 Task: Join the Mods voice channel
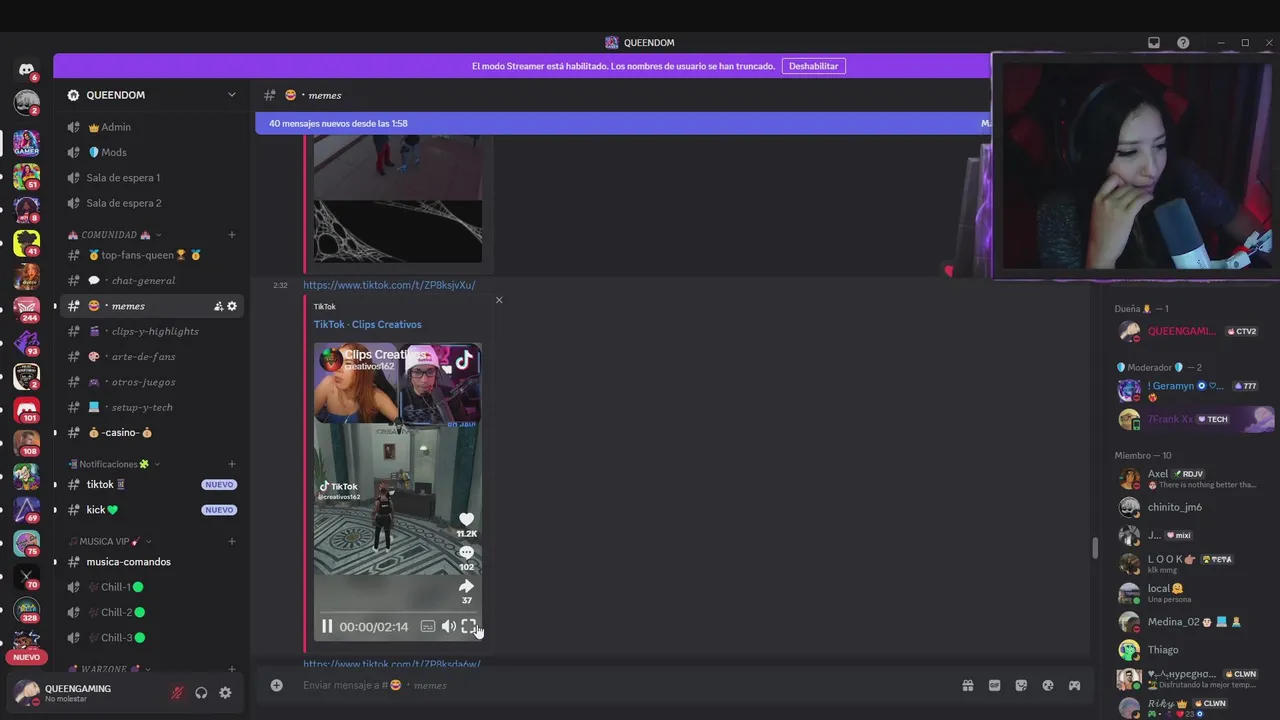click(152, 152)
